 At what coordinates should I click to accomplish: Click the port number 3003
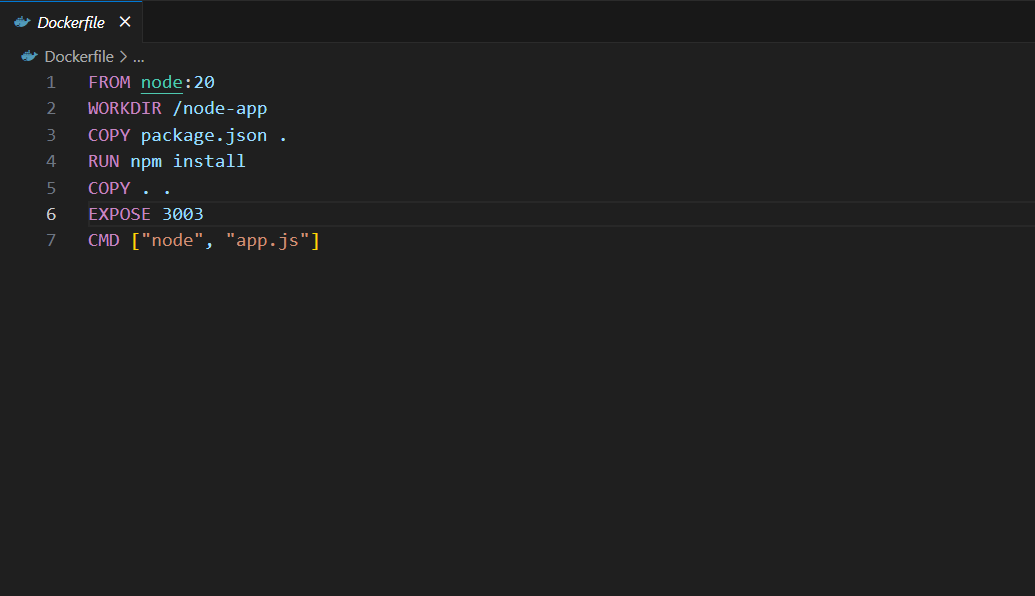point(183,214)
